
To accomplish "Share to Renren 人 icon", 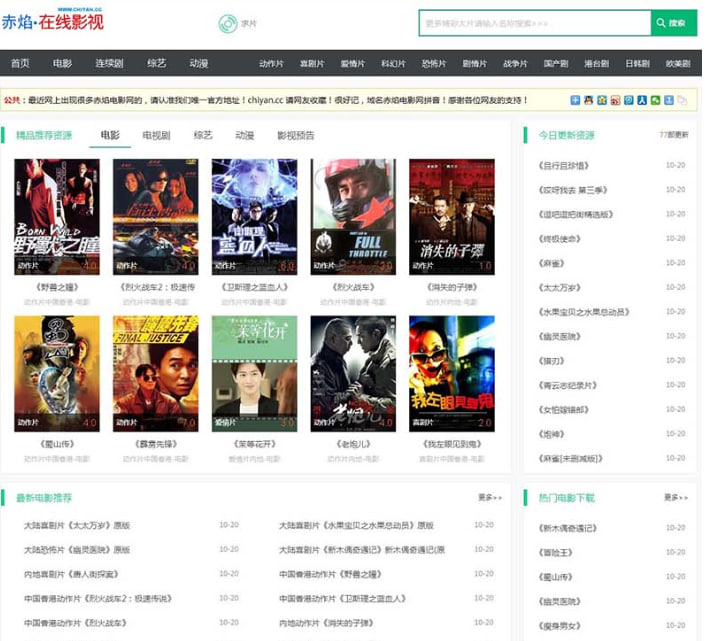I will coord(642,100).
